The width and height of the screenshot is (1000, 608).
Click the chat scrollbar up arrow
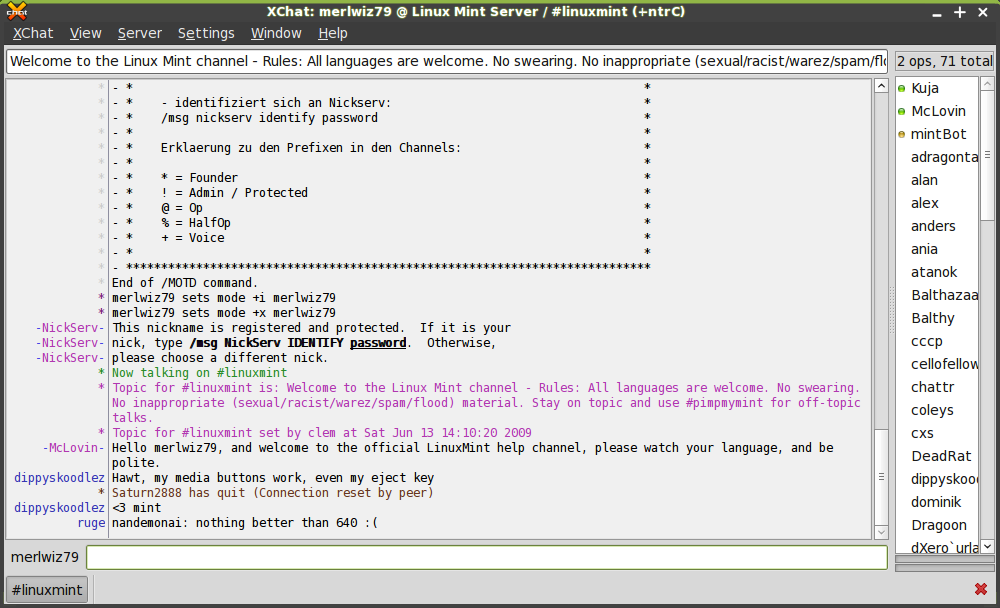[x=881, y=86]
